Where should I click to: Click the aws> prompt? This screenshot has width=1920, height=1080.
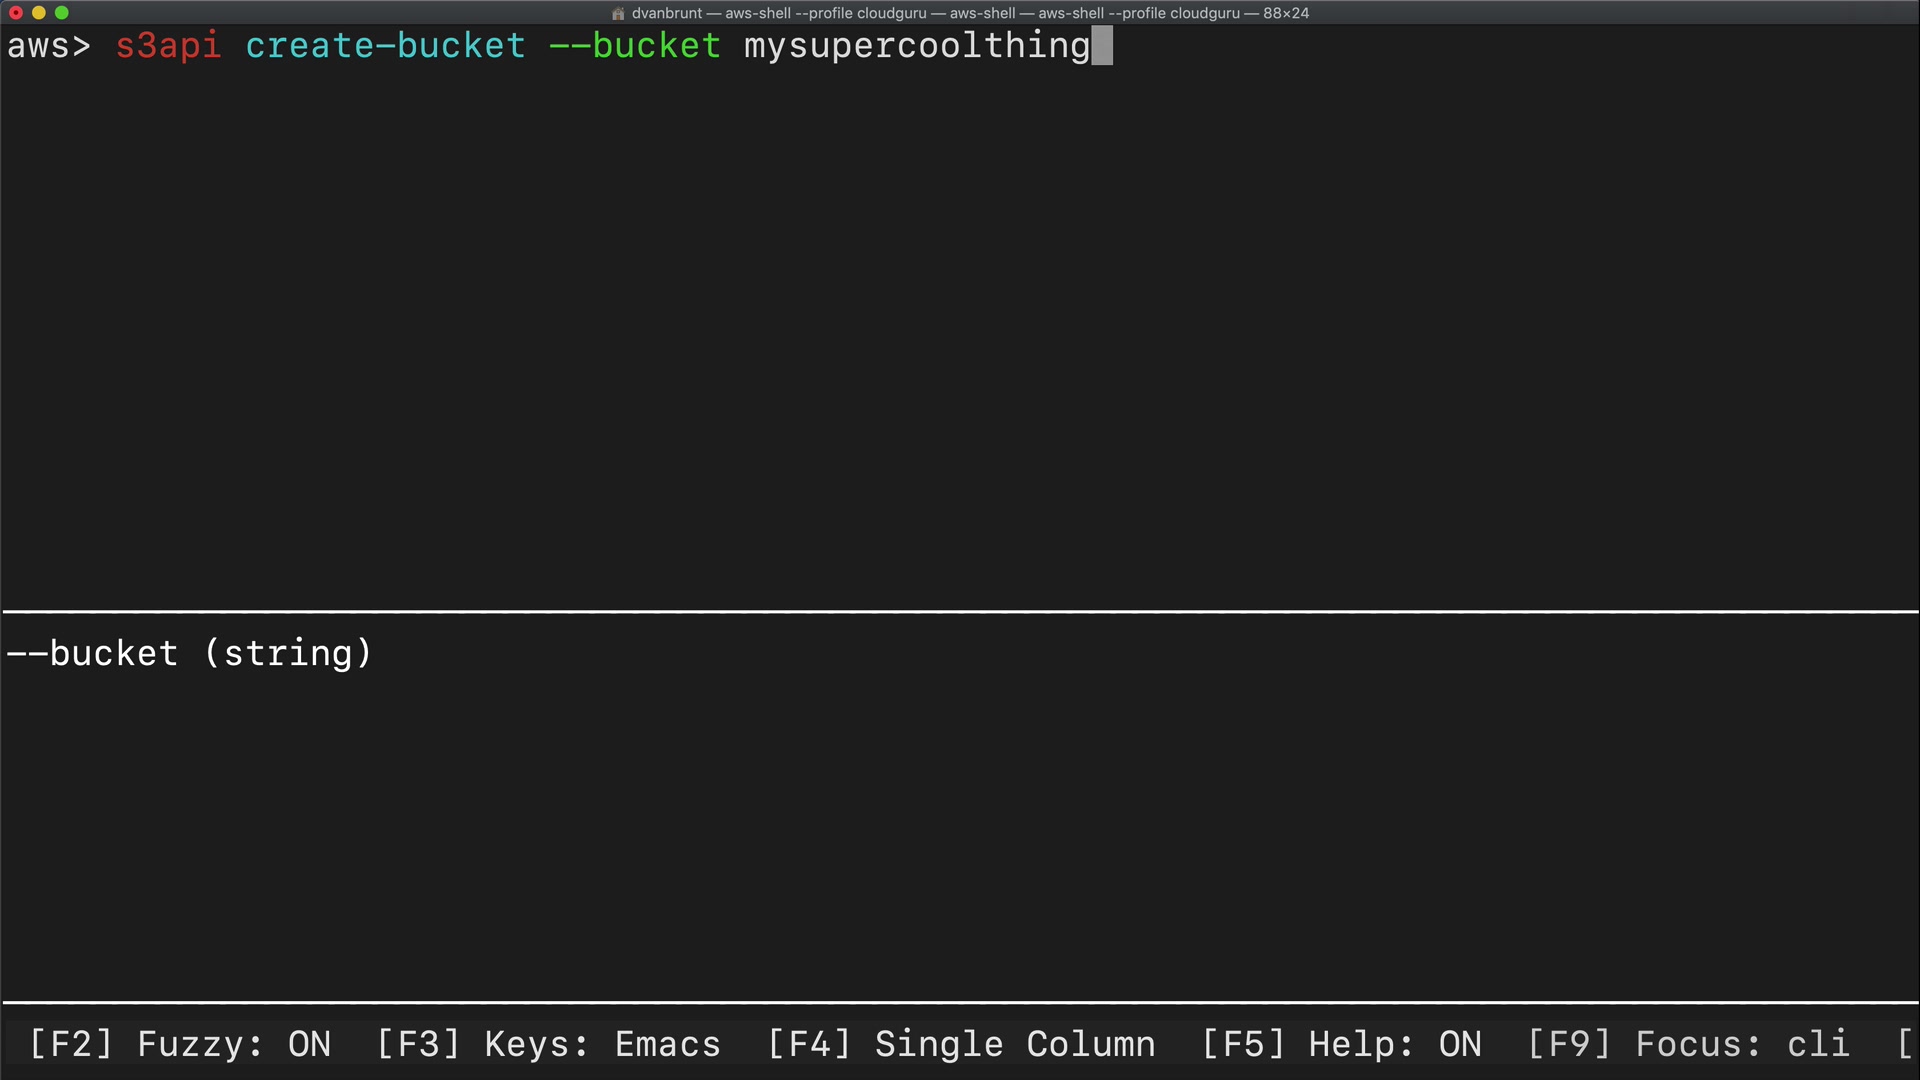48,46
